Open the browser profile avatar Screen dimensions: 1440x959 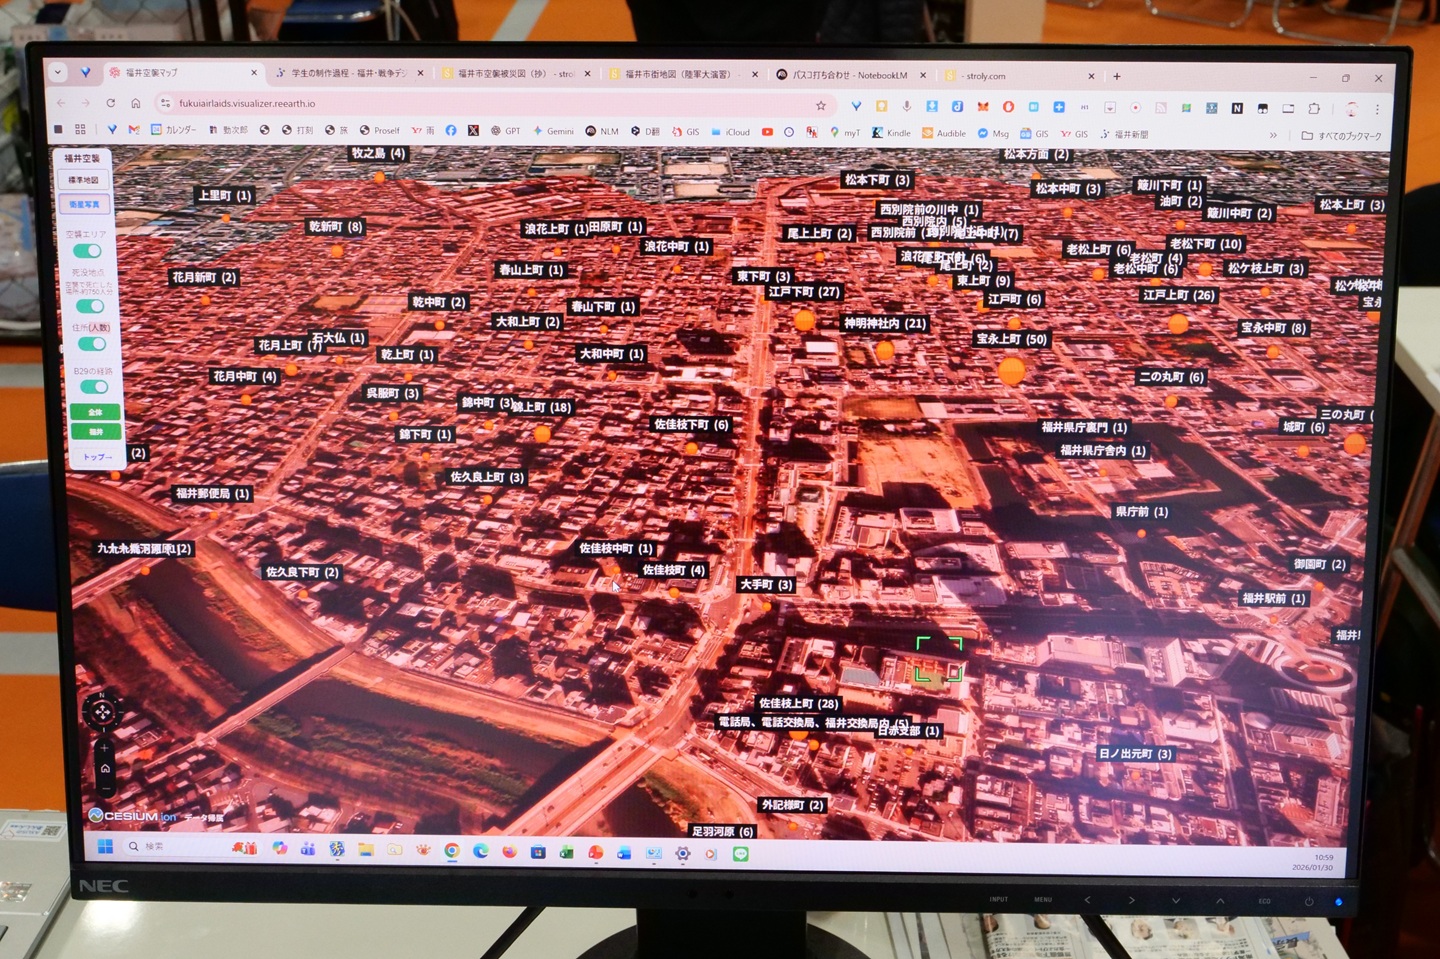1351,109
